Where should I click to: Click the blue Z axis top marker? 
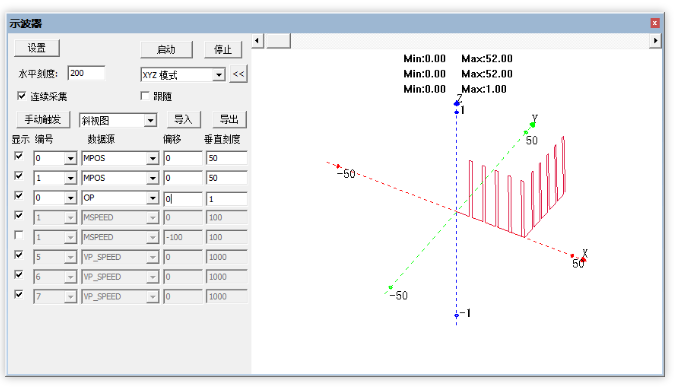(456, 103)
